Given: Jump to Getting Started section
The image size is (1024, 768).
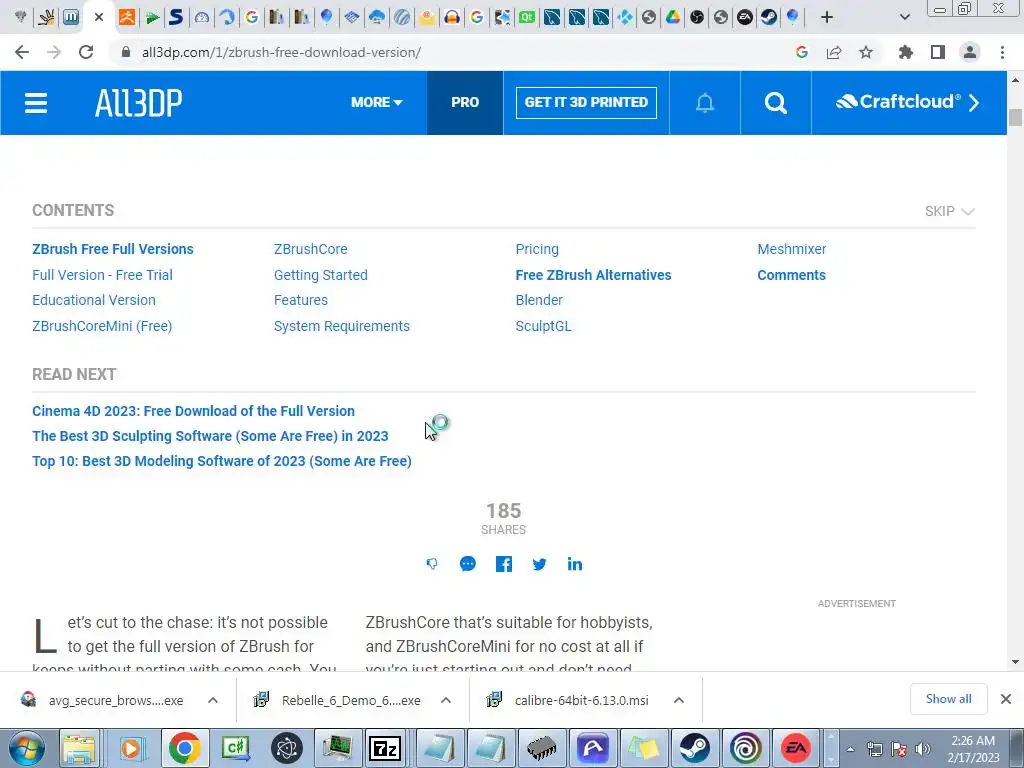Looking at the screenshot, I should (321, 275).
